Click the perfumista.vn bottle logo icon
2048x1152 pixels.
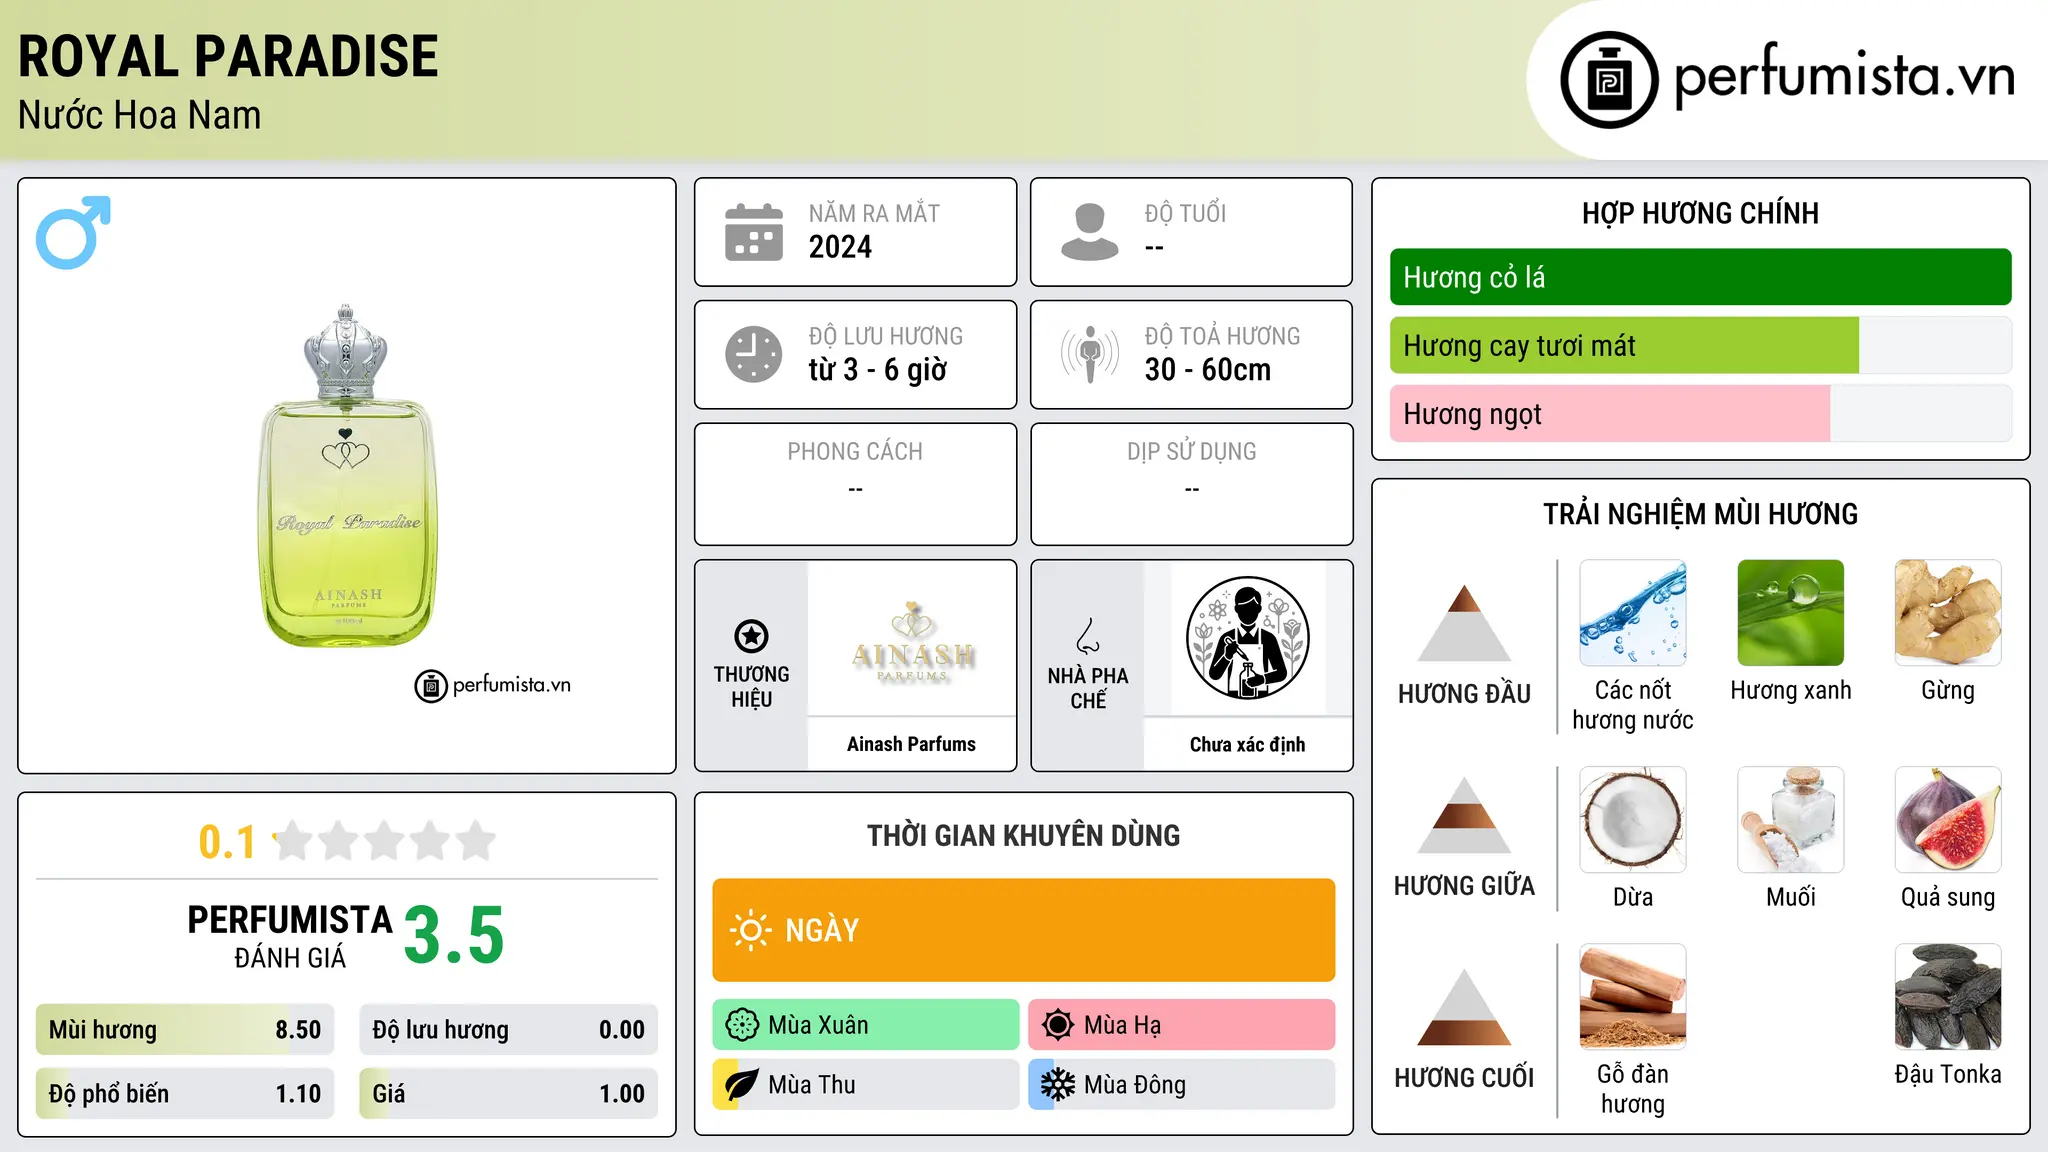[x=1609, y=80]
